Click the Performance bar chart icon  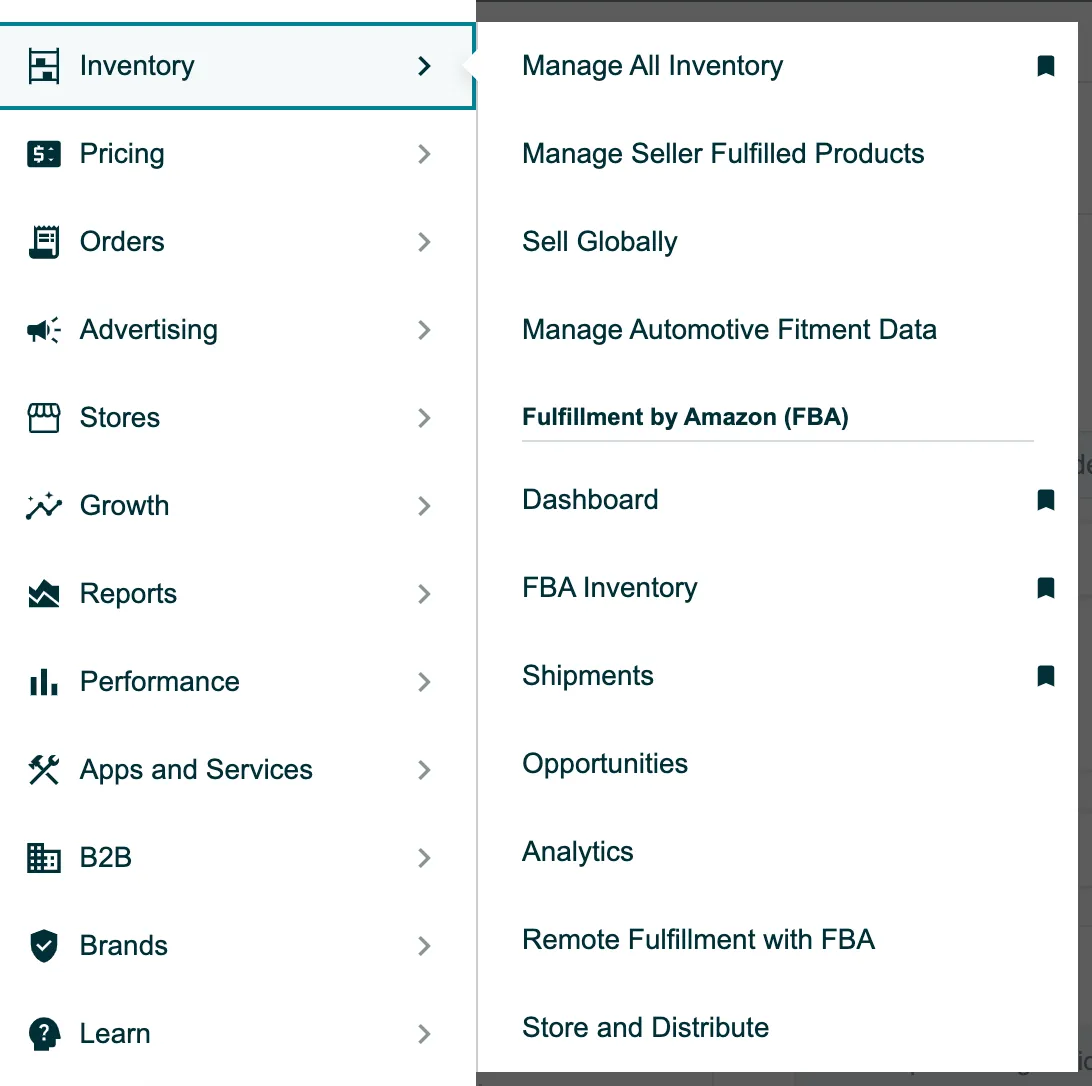[44, 682]
